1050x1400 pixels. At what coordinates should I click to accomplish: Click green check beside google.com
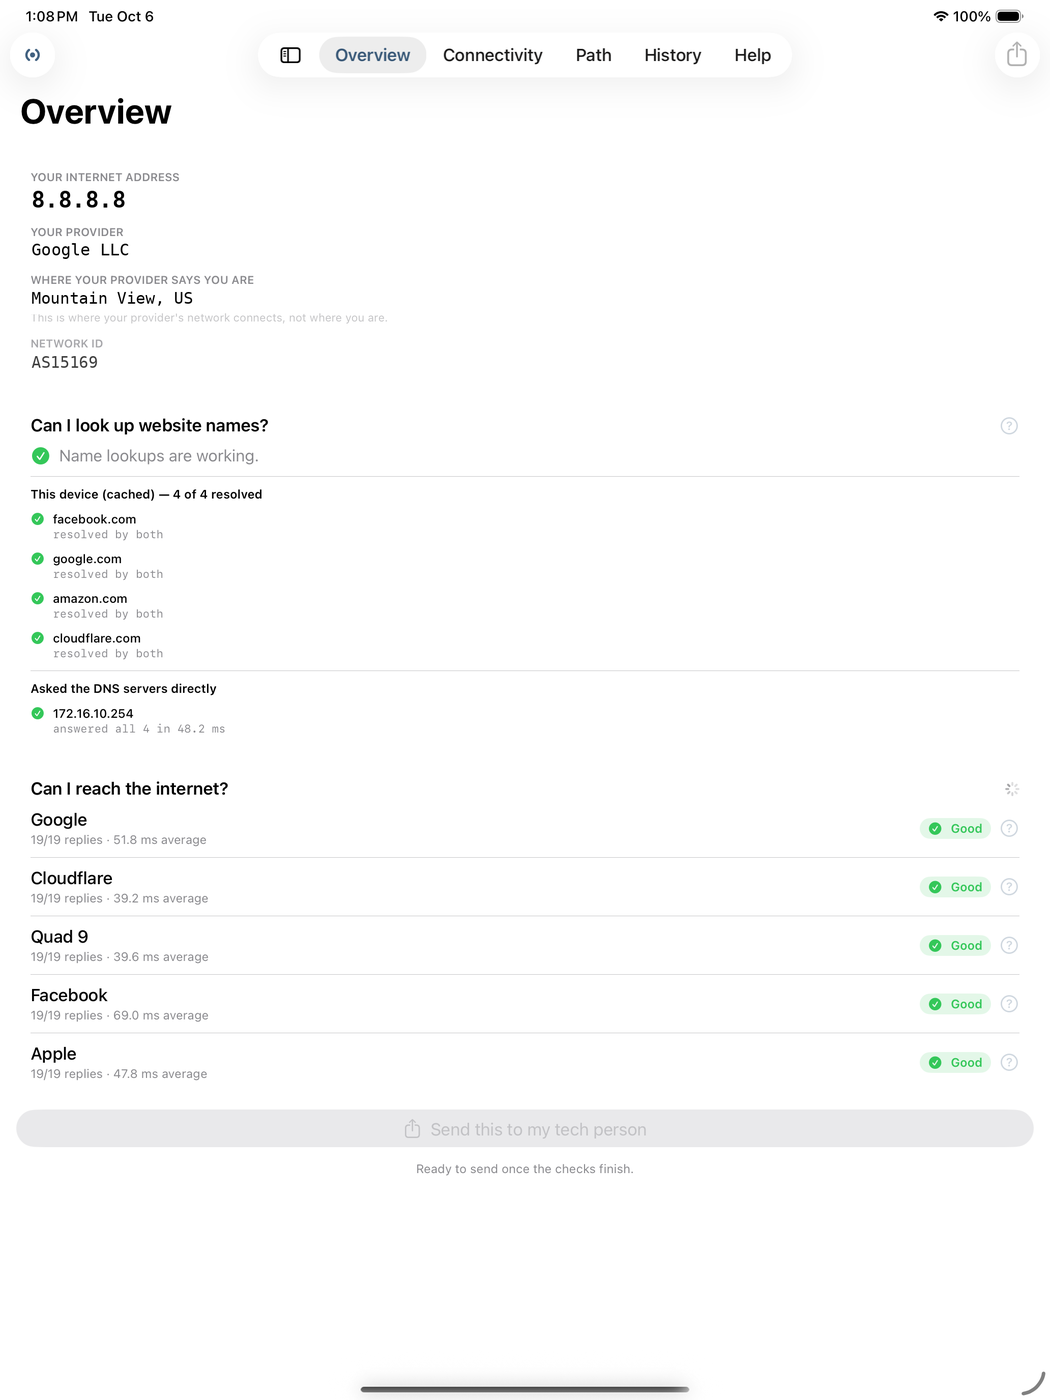(38, 559)
